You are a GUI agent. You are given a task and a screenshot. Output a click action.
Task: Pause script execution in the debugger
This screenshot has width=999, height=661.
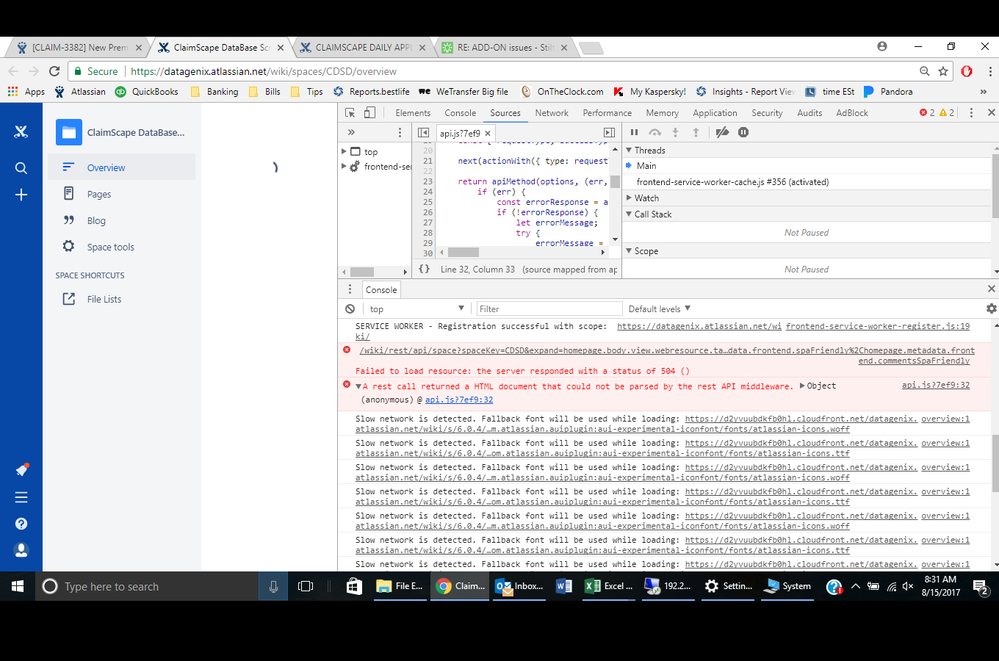pos(634,133)
